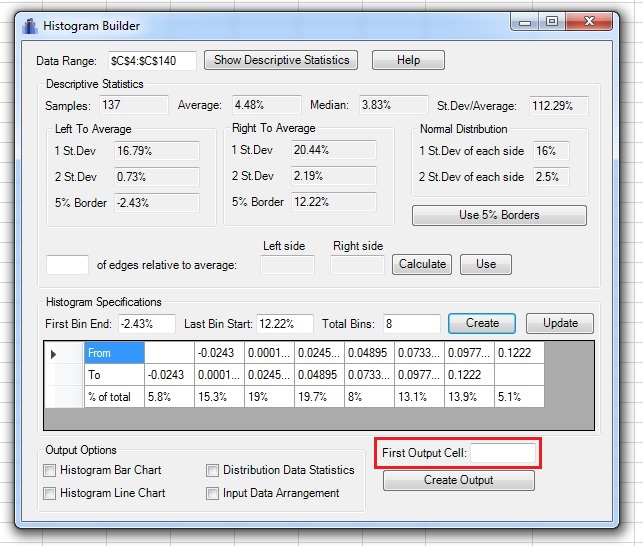The height and width of the screenshot is (546, 643).
Task: Click the Create bins button
Action: click(482, 323)
